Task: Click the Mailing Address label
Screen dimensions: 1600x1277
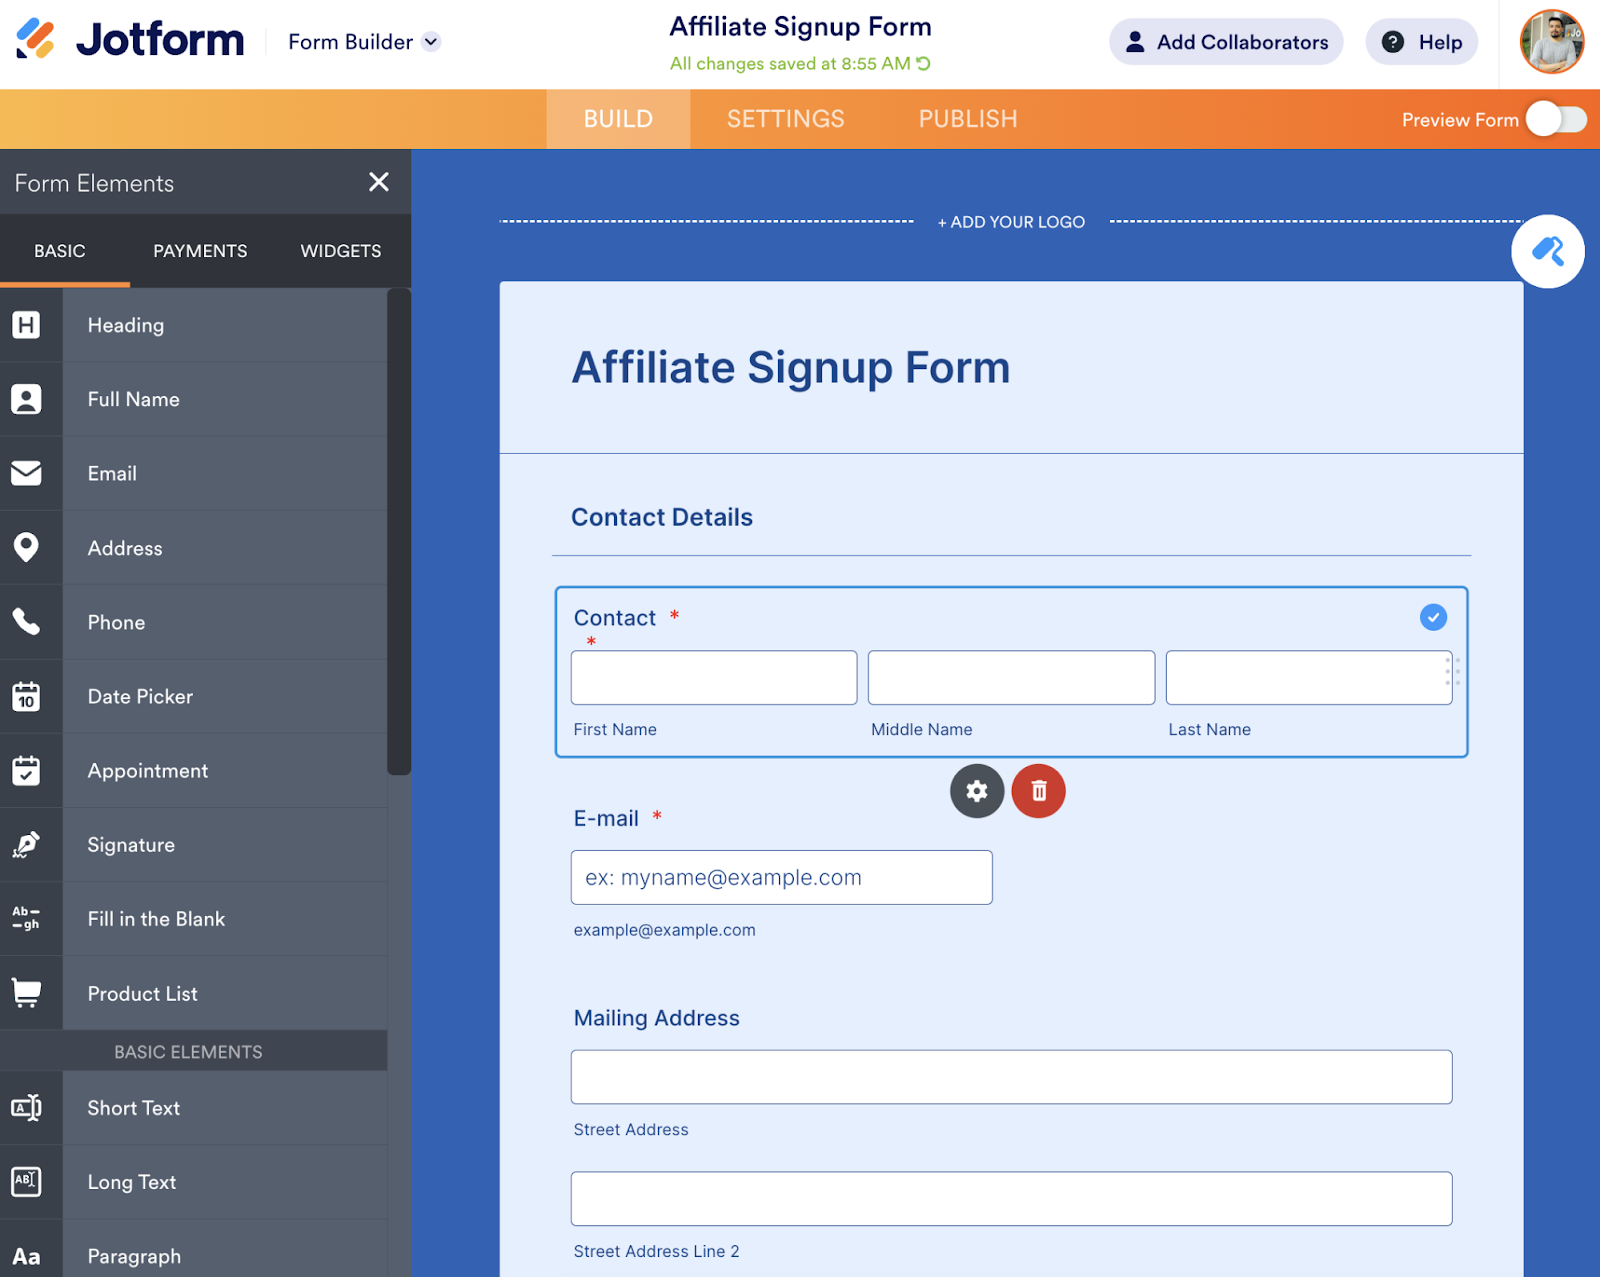Action: [656, 1018]
